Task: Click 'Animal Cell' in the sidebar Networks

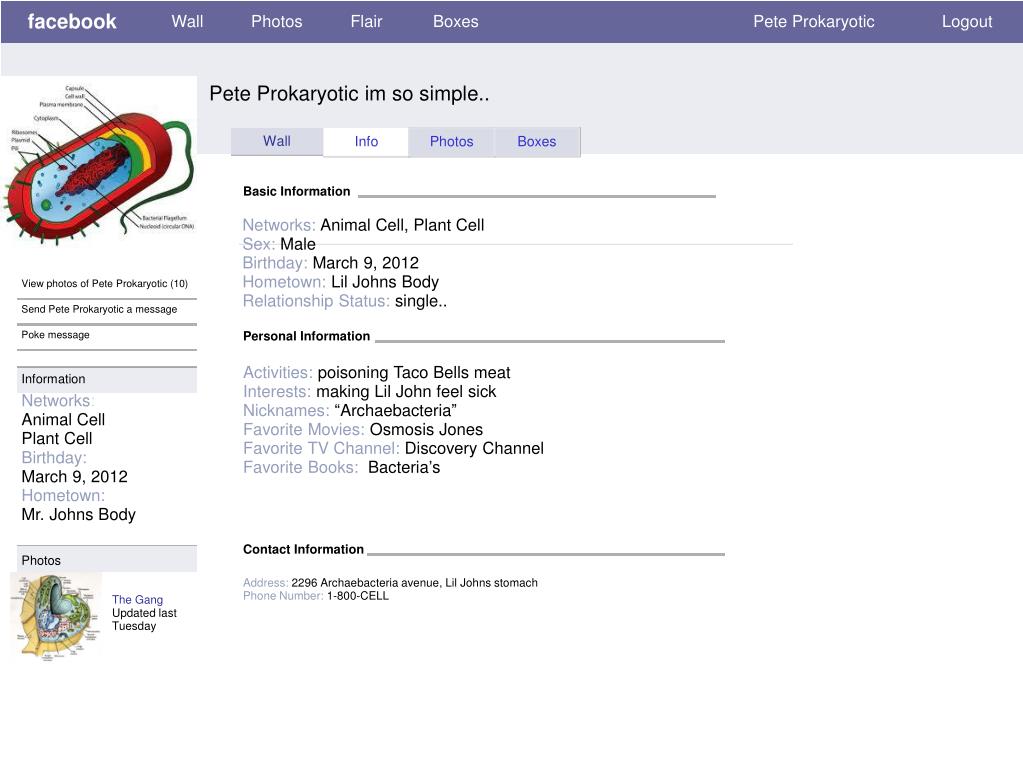Action: point(63,419)
